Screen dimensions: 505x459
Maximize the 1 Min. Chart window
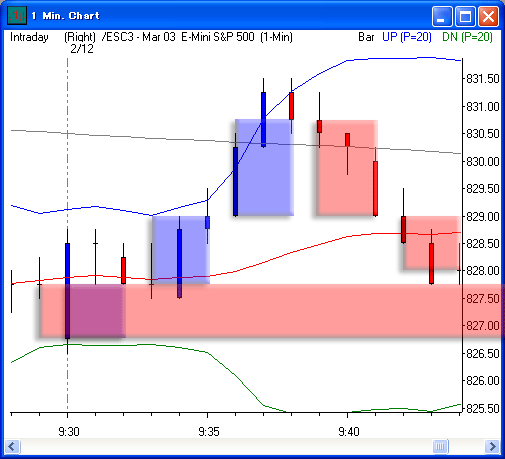465,16
